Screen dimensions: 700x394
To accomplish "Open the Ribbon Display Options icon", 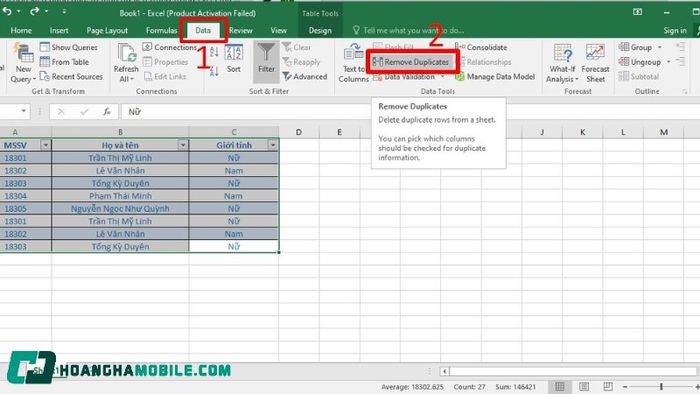I will pyautogui.click(x=638, y=12).
